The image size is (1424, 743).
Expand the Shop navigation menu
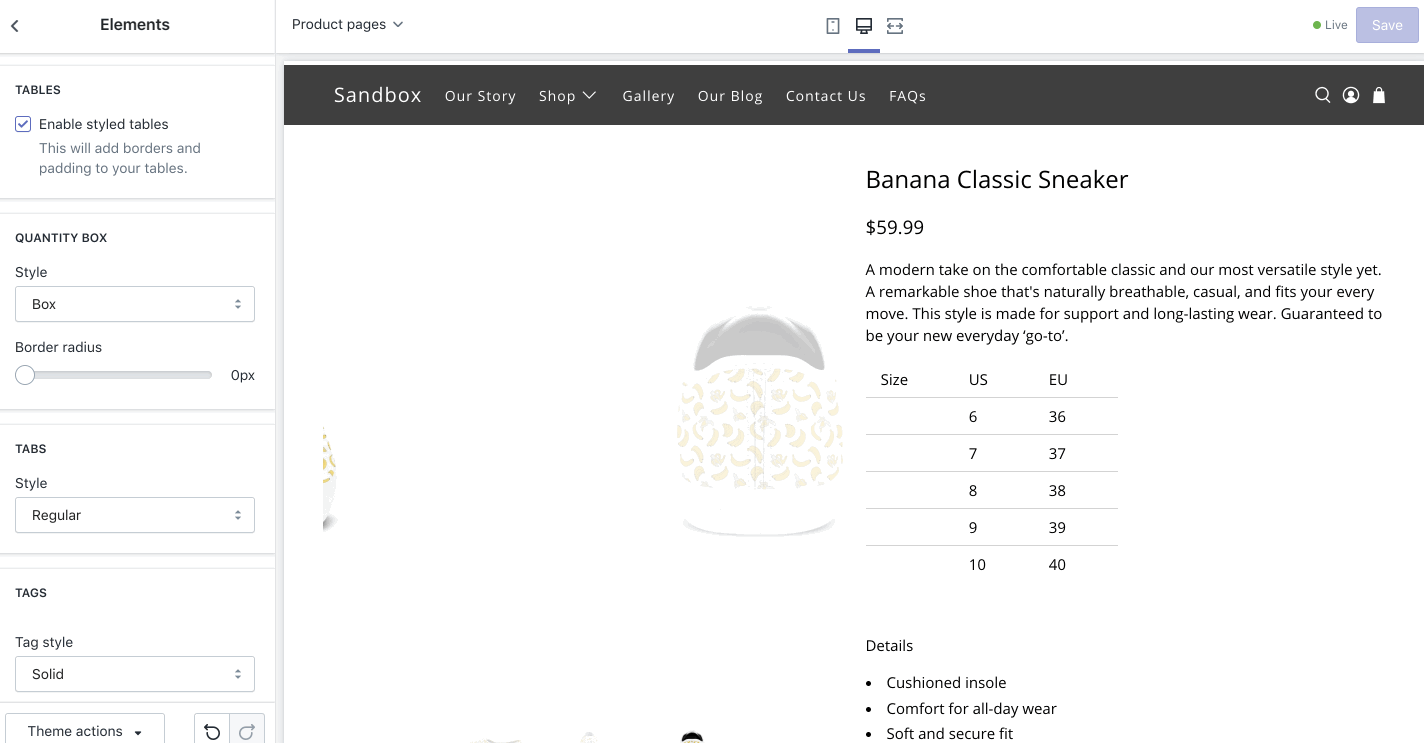[x=567, y=96]
